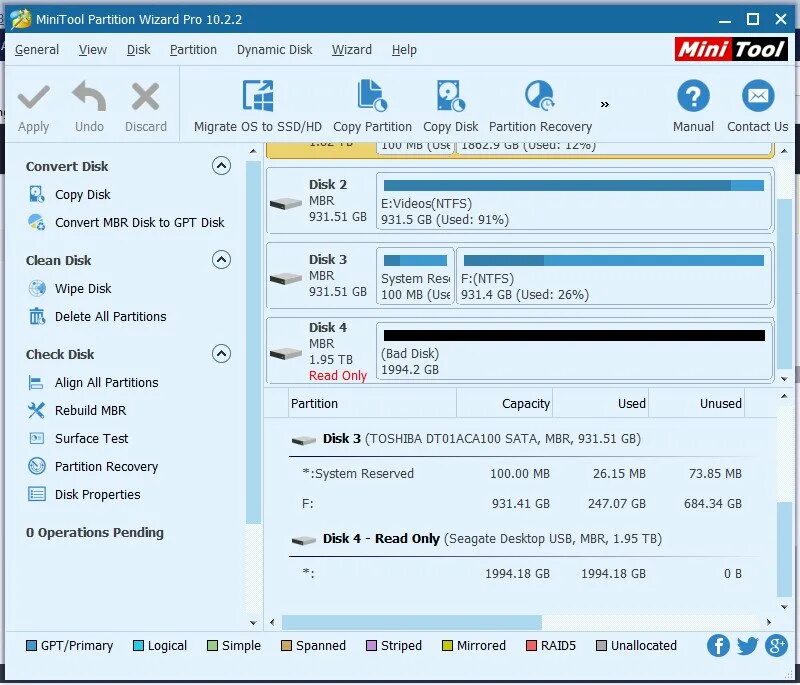Click disk map scroll down arrow

tap(784, 379)
